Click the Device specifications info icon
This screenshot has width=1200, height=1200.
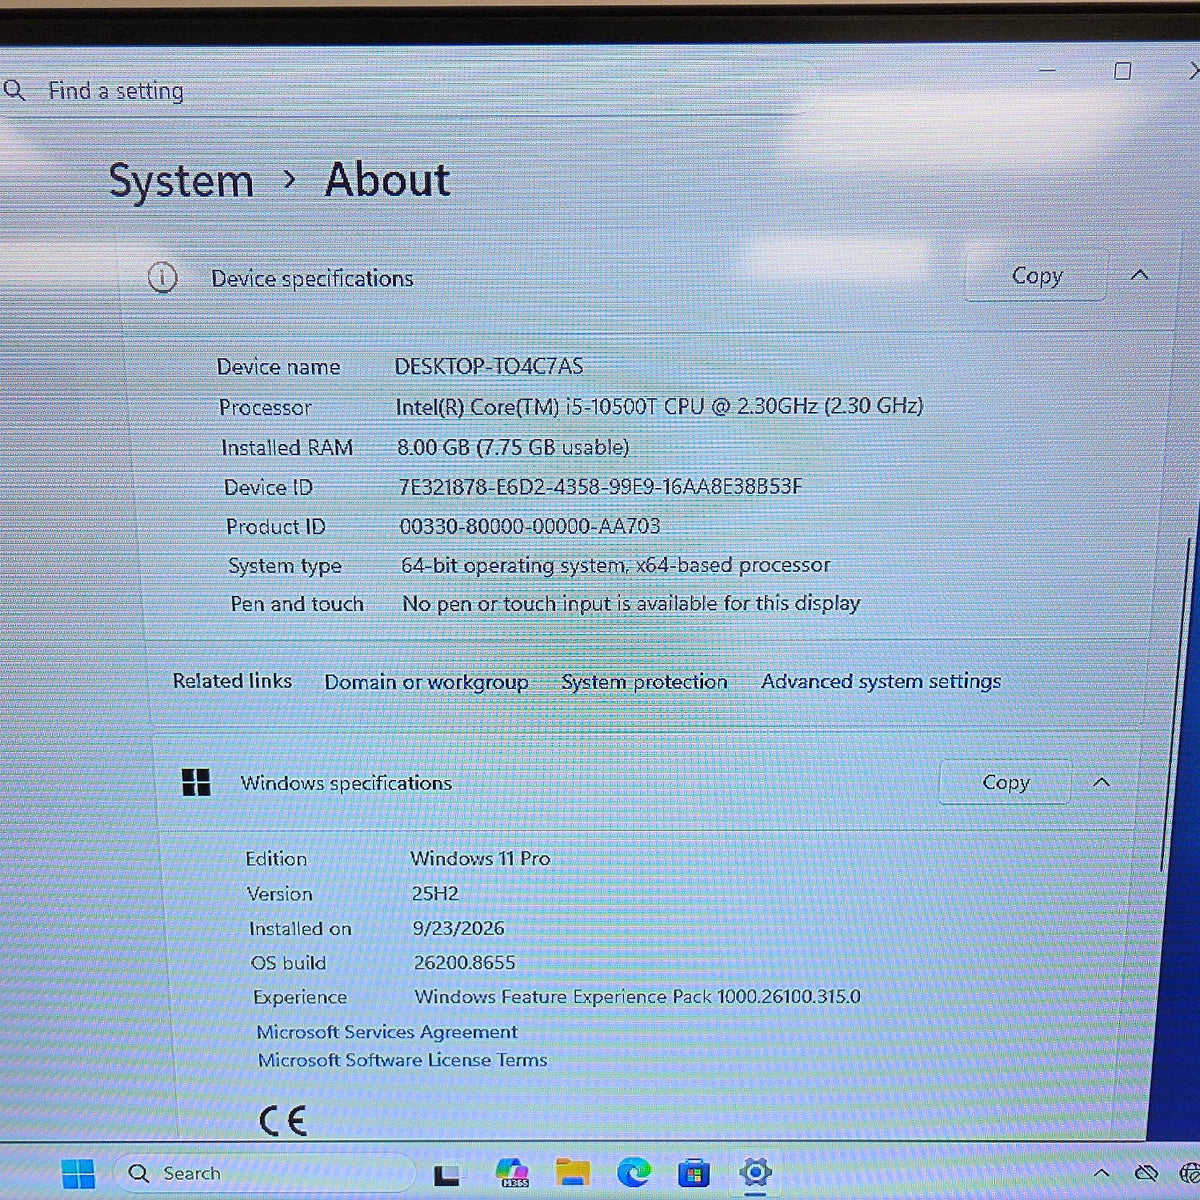162,278
